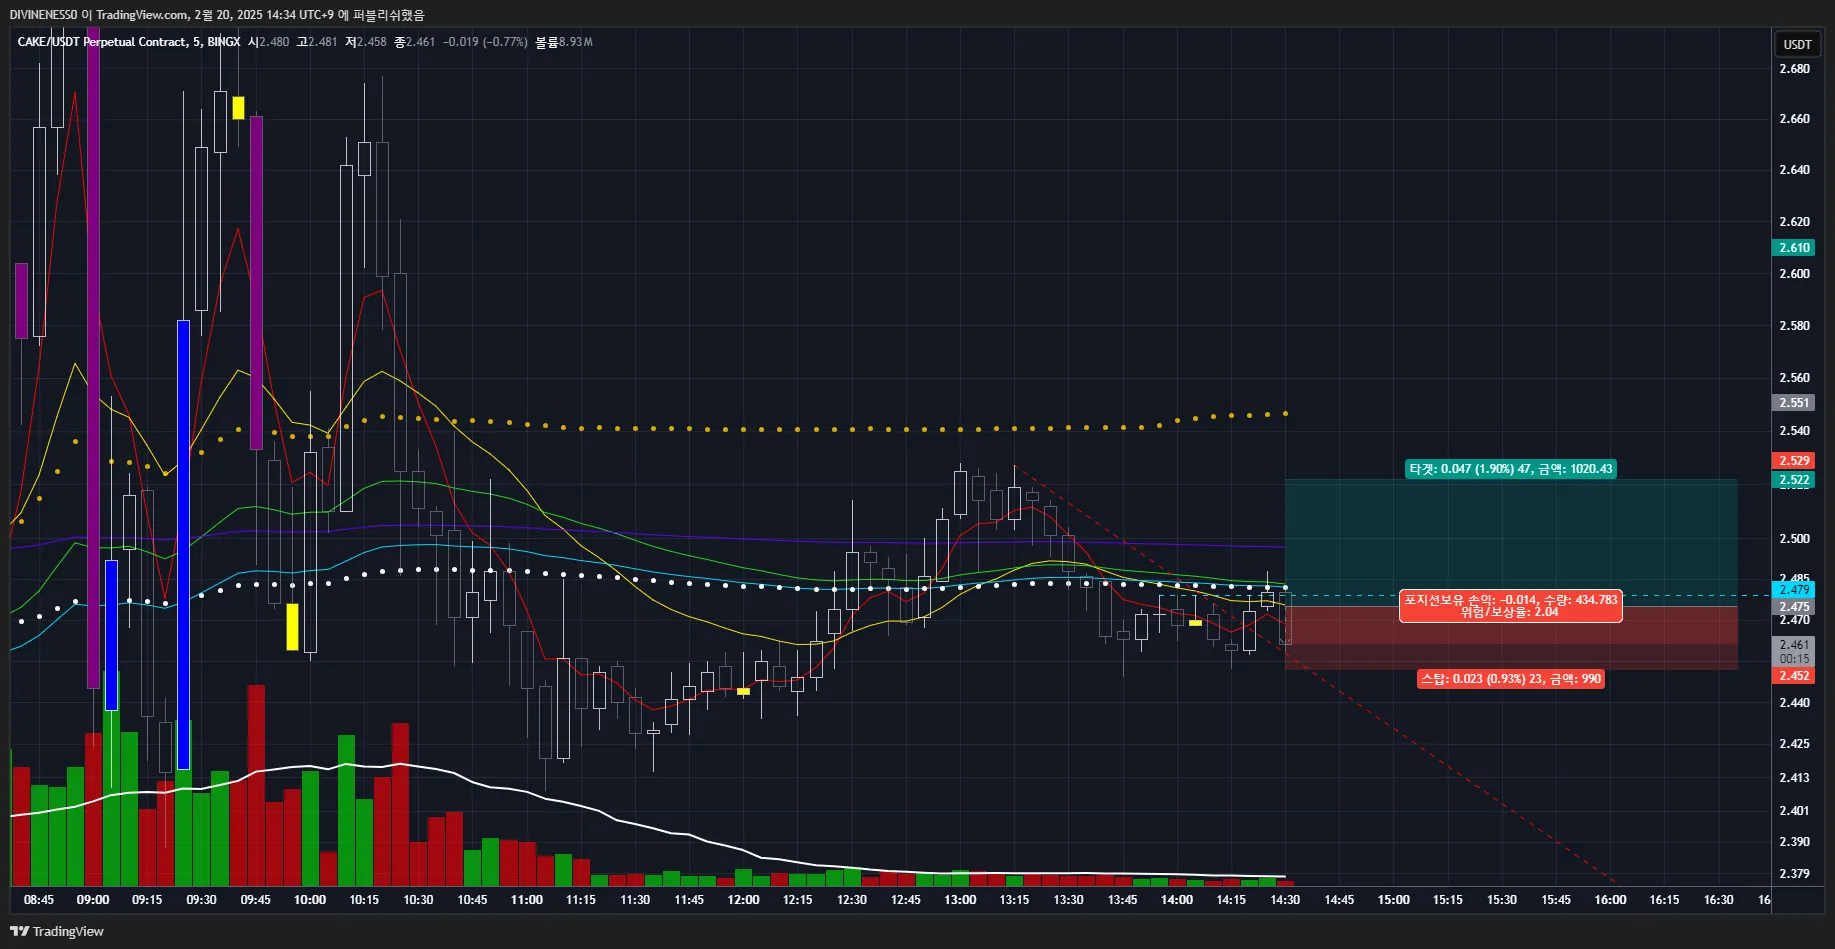This screenshot has width=1835, height=949.
Task: Click the high value 고2.481 in the legend
Action: click(x=317, y=42)
